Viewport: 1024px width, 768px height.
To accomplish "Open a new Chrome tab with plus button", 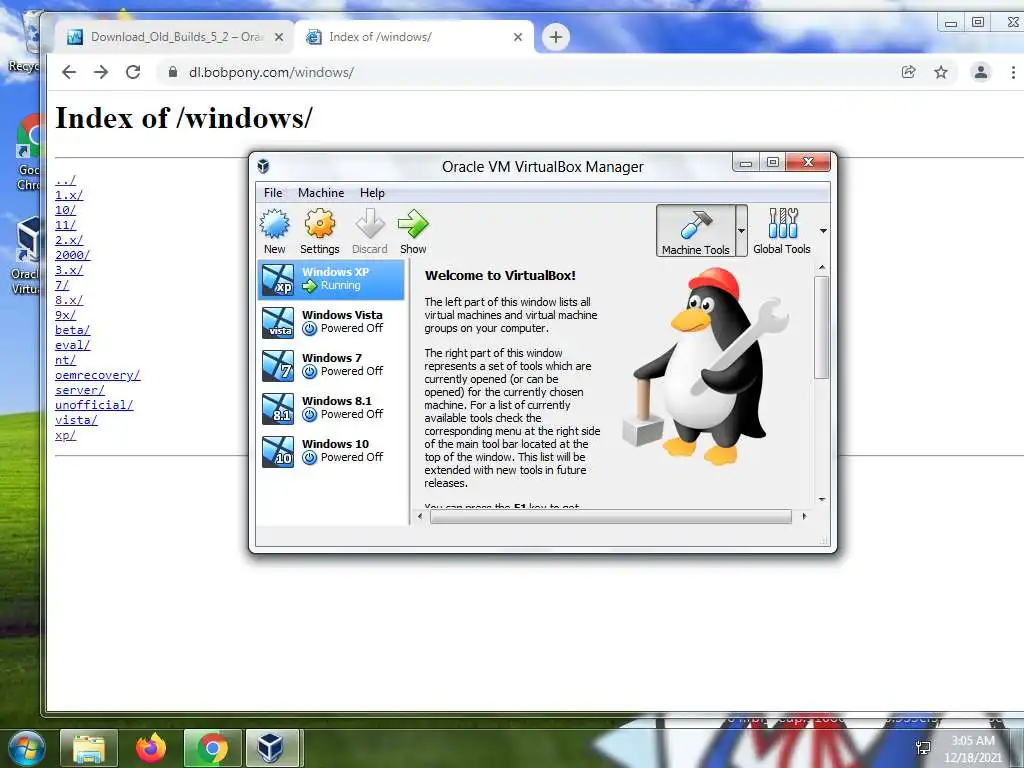I will (556, 37).
